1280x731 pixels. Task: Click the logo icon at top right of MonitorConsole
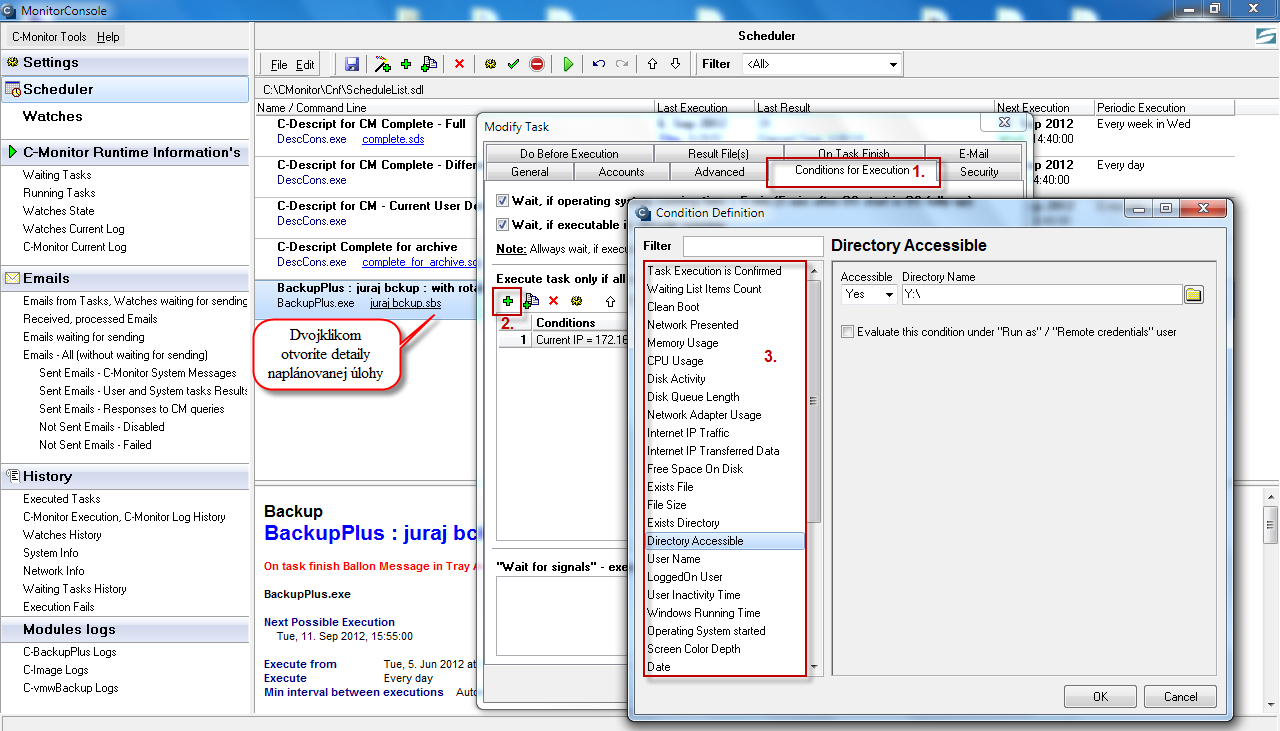pos(1265,37)
